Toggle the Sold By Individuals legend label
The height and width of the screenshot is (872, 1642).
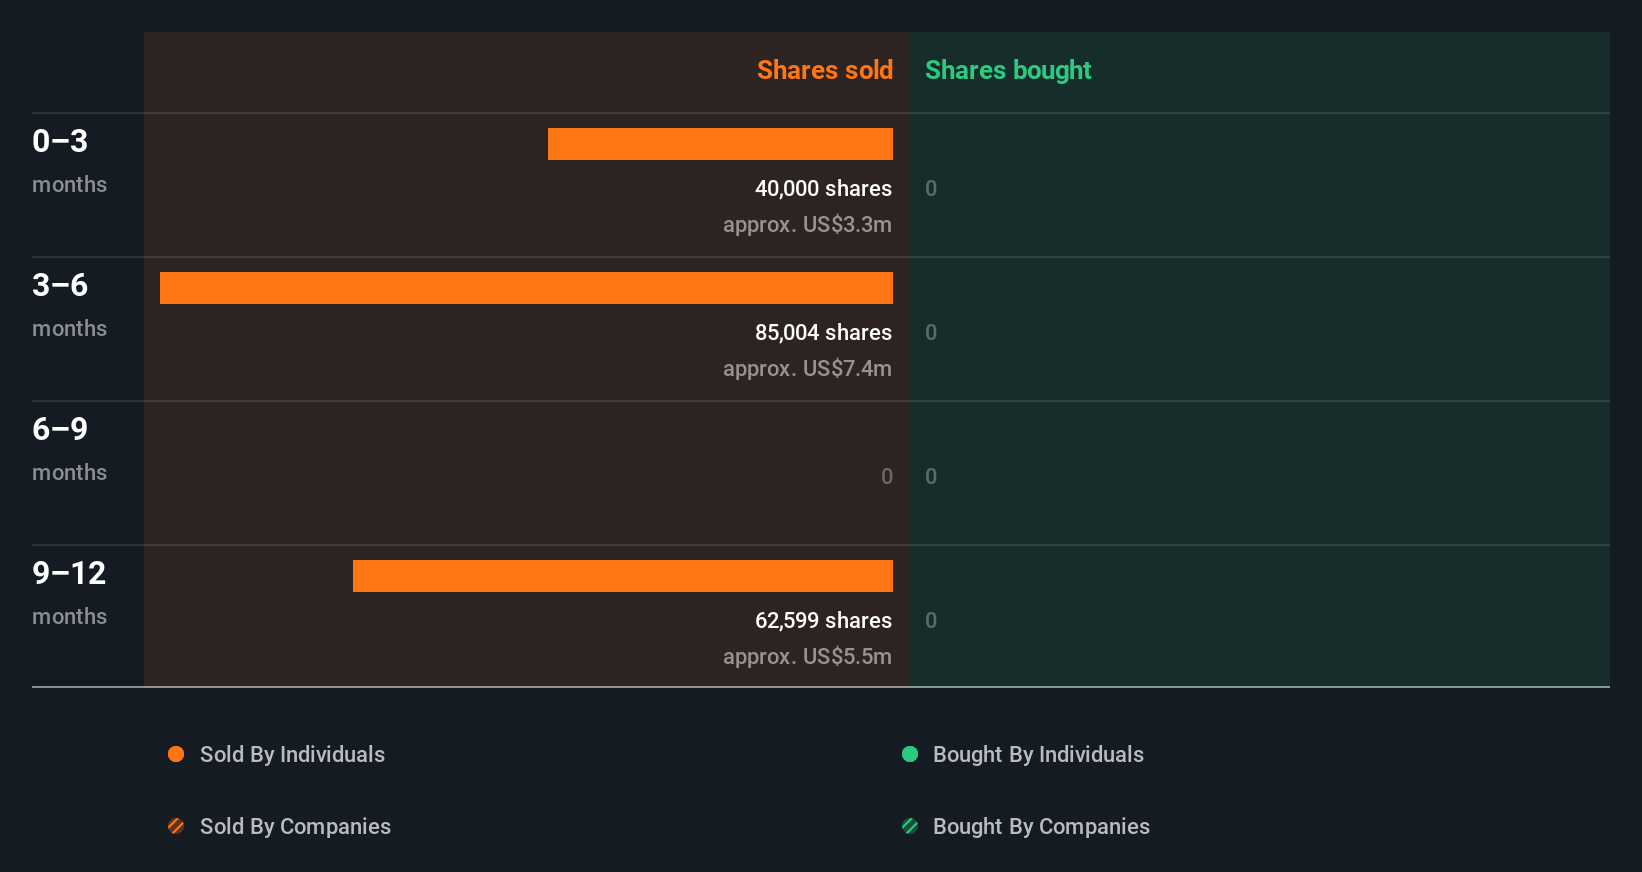[292, 754]
